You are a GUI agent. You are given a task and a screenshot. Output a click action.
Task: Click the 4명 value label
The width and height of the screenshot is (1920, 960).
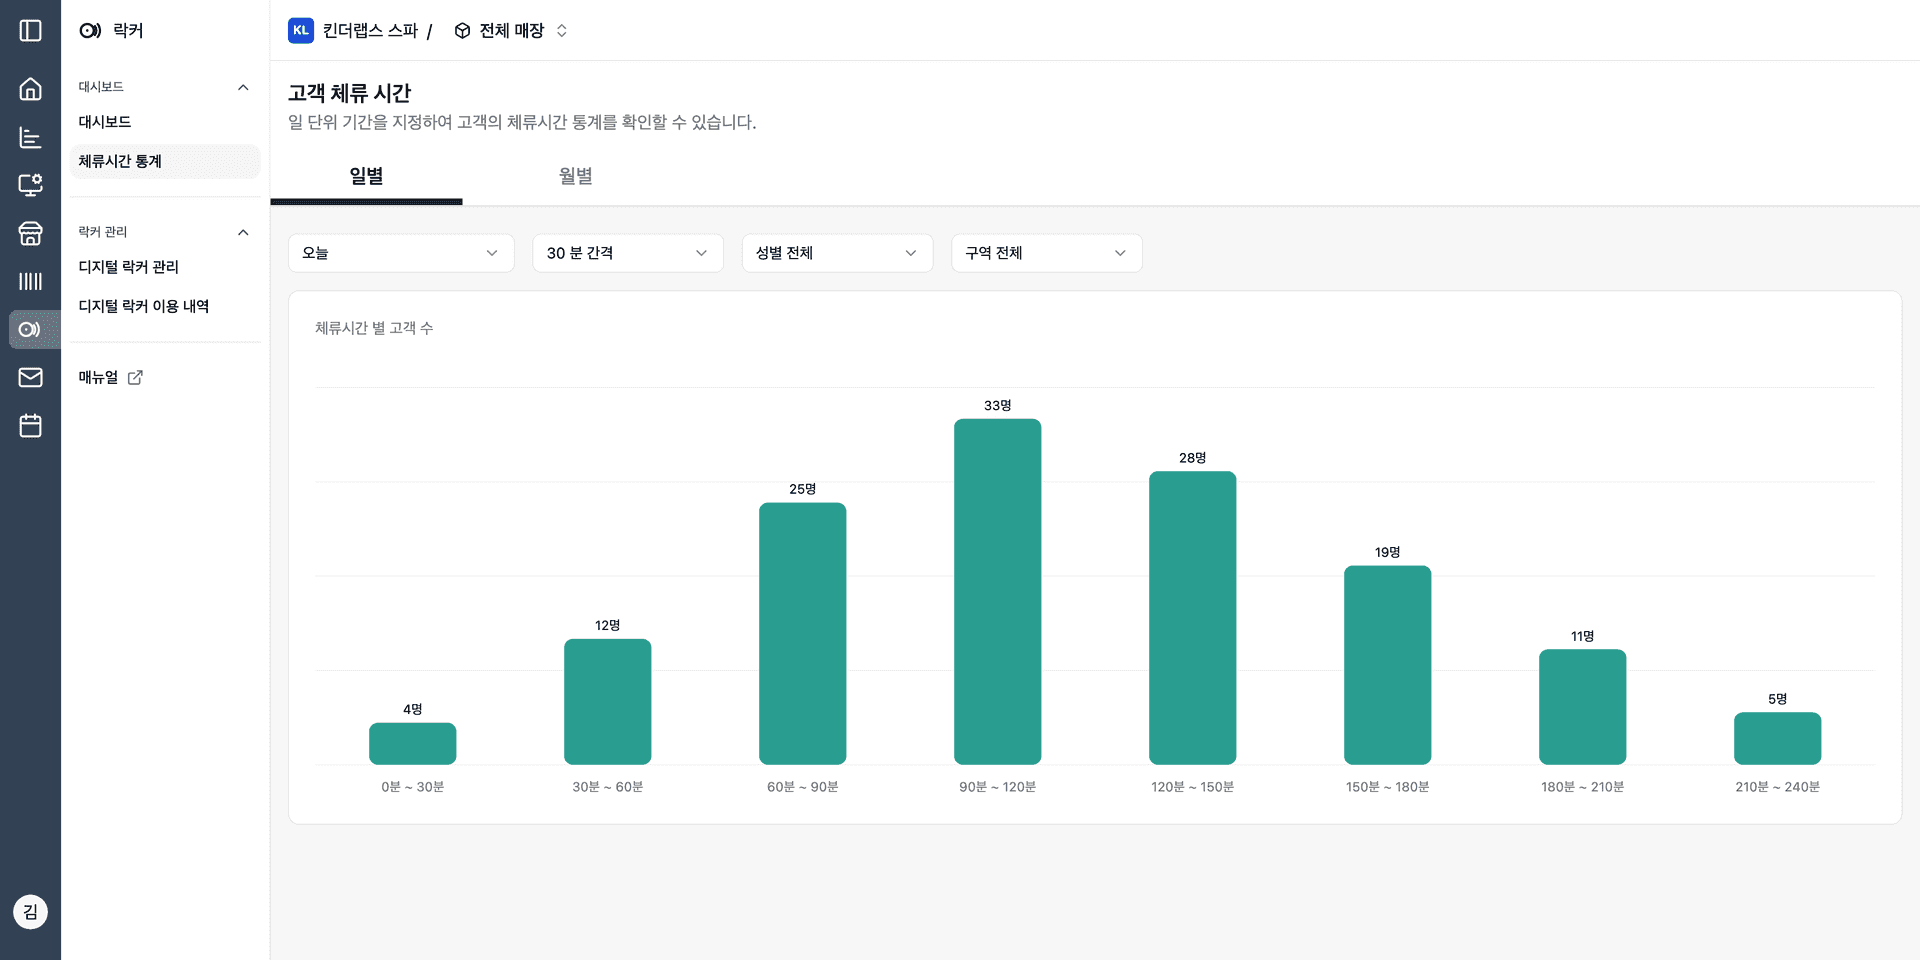pyautogui.click(x=412, y=709)
